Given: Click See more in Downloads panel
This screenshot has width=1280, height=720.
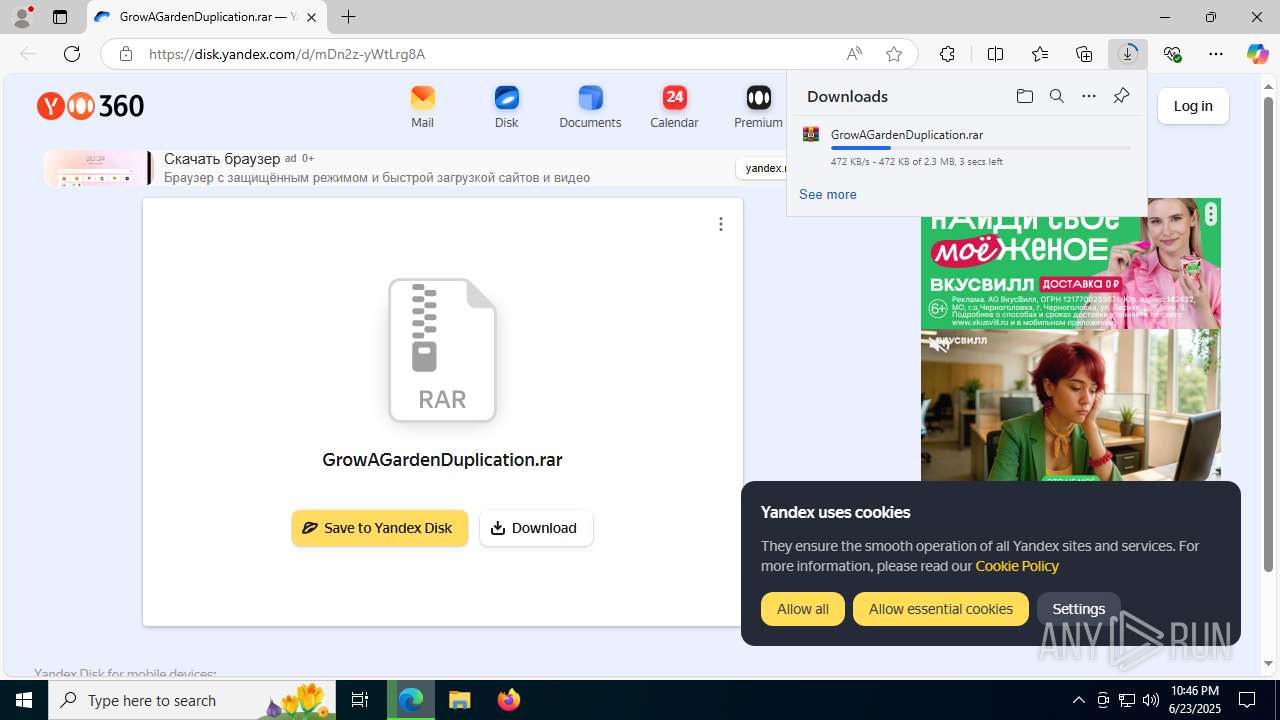Looking at the screenshot, I should click(x=827, y=194).
